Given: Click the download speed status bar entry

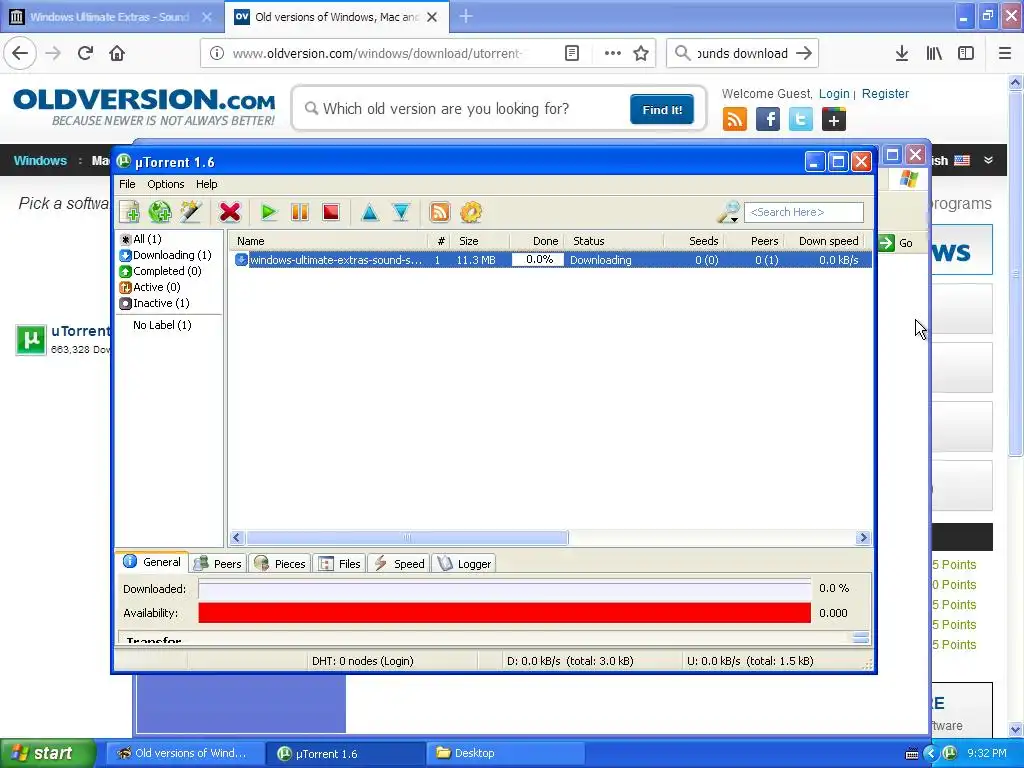Looking at the screenshot, I should (570, 661).
